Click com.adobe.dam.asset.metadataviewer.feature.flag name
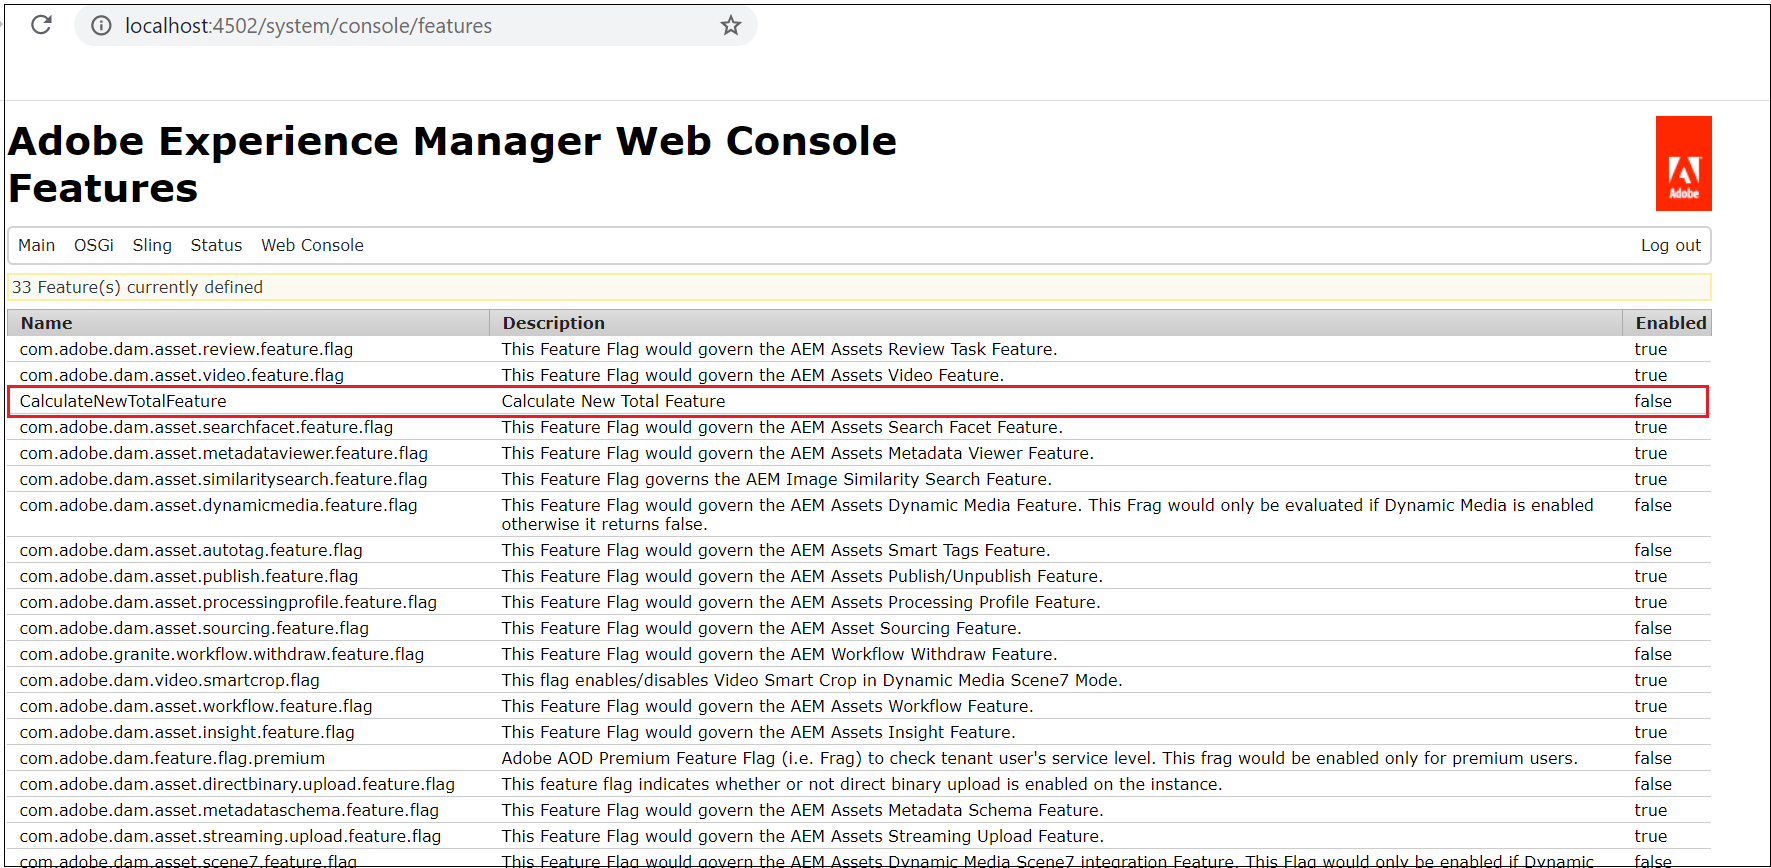This screenshot has height=868, width=1771. (224, 453)
